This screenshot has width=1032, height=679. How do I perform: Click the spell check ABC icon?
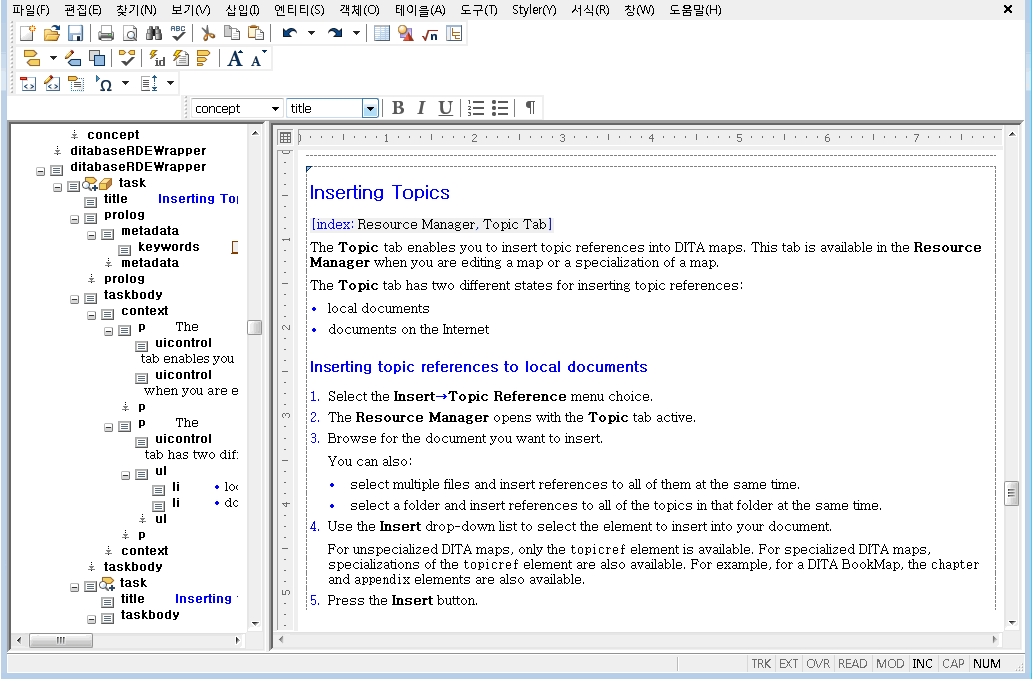point(178,33)
